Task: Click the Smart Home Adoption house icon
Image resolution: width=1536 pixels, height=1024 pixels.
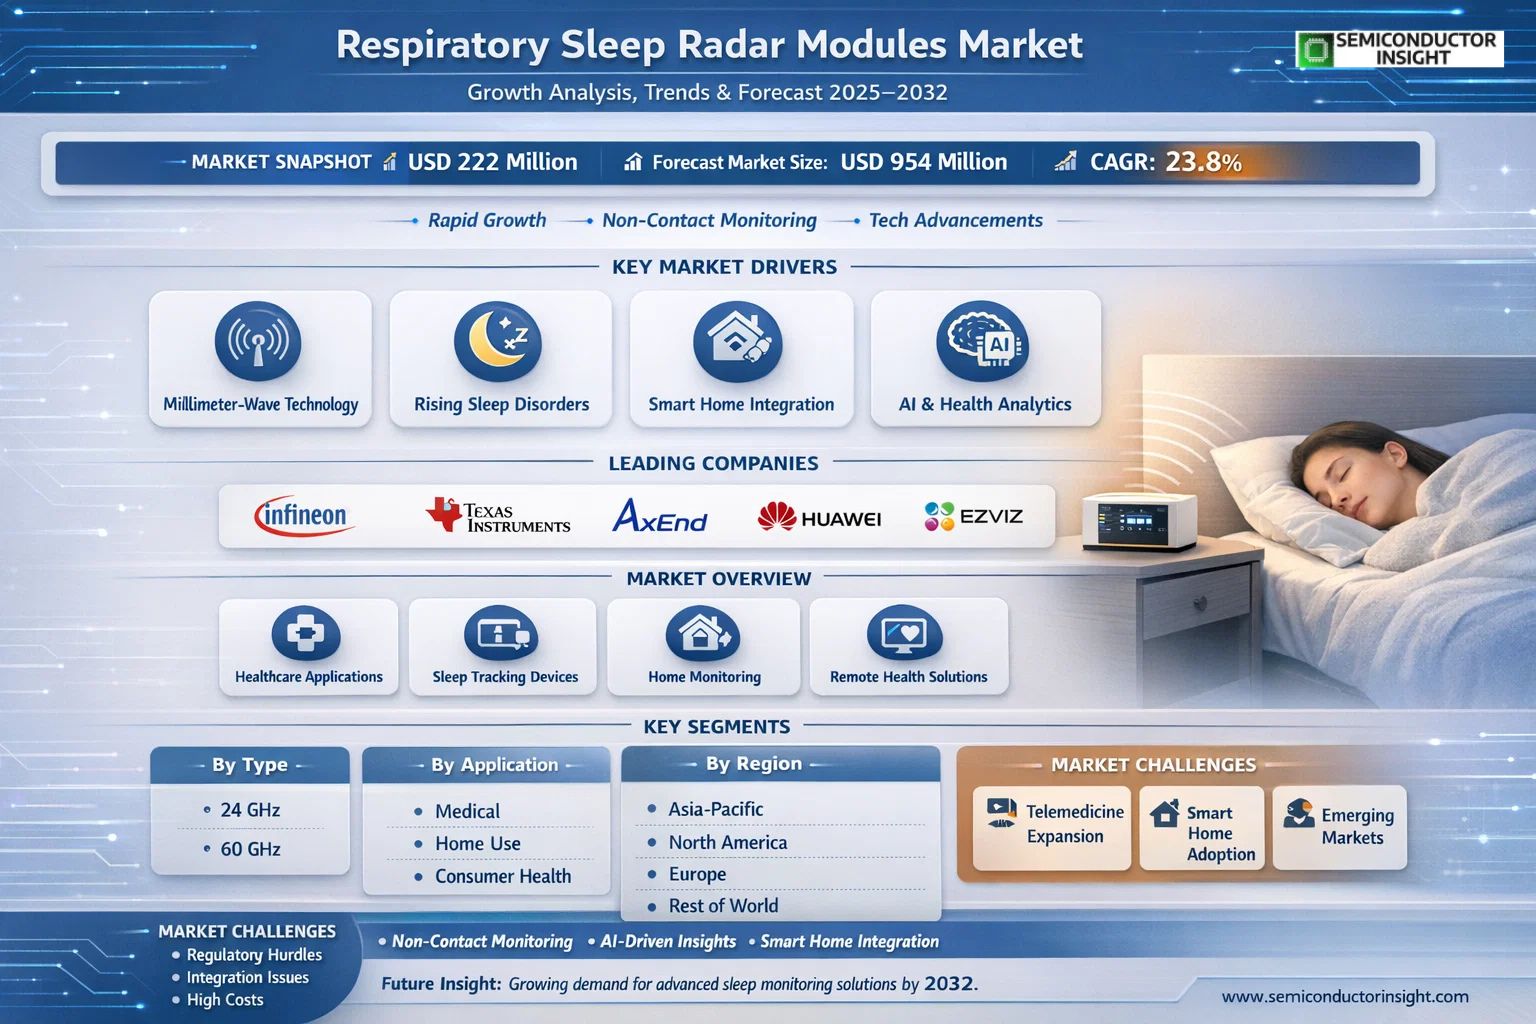Action: 1164,812
